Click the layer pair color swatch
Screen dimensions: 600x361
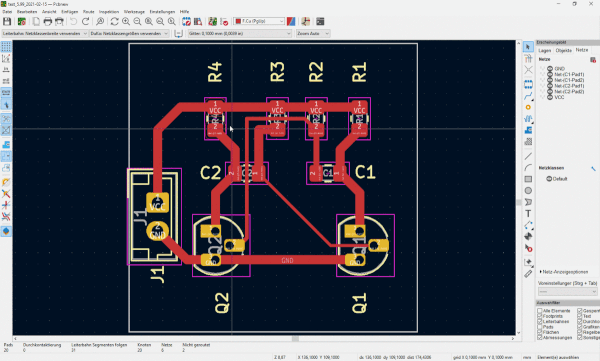pyautogui.click(x=291, y=21)
